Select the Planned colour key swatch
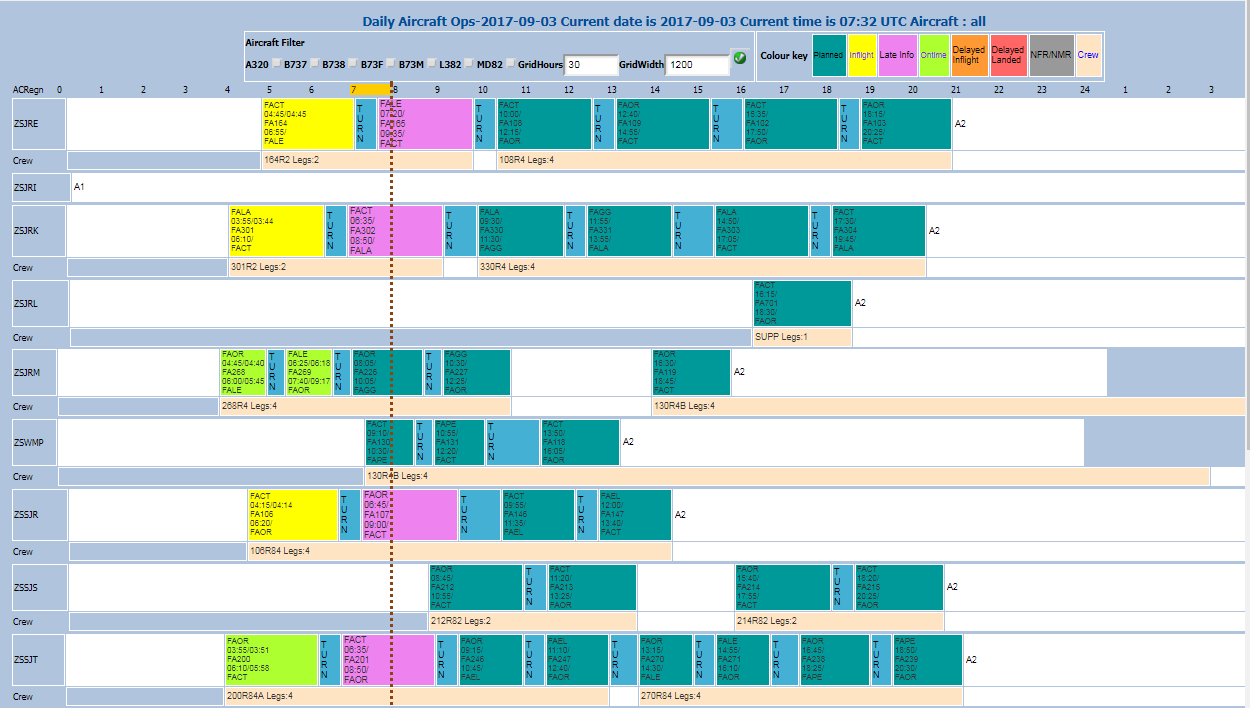Viewport: 1250px width, 708px height. tap(828, 55)
